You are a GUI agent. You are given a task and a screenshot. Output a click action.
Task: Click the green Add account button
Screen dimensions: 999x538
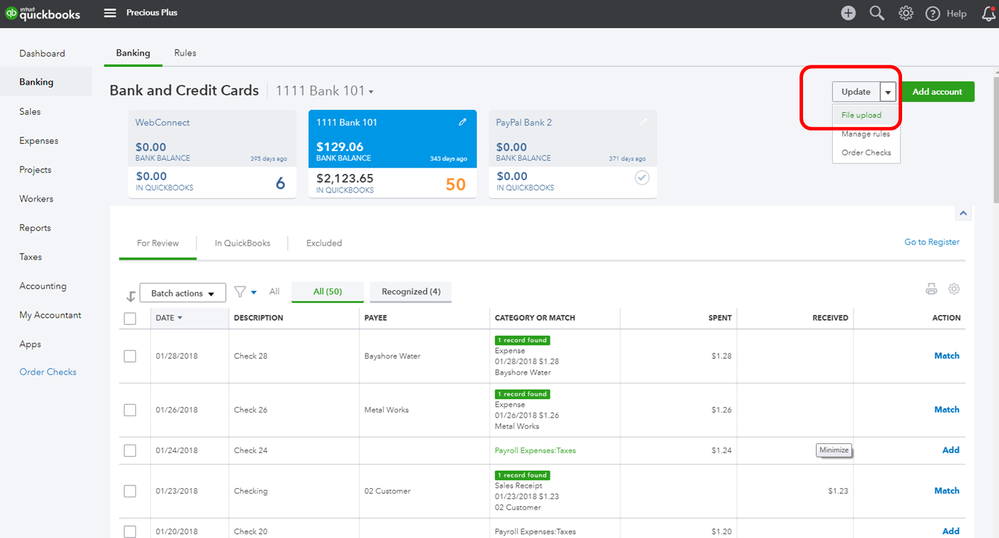[x=937, y=92]
